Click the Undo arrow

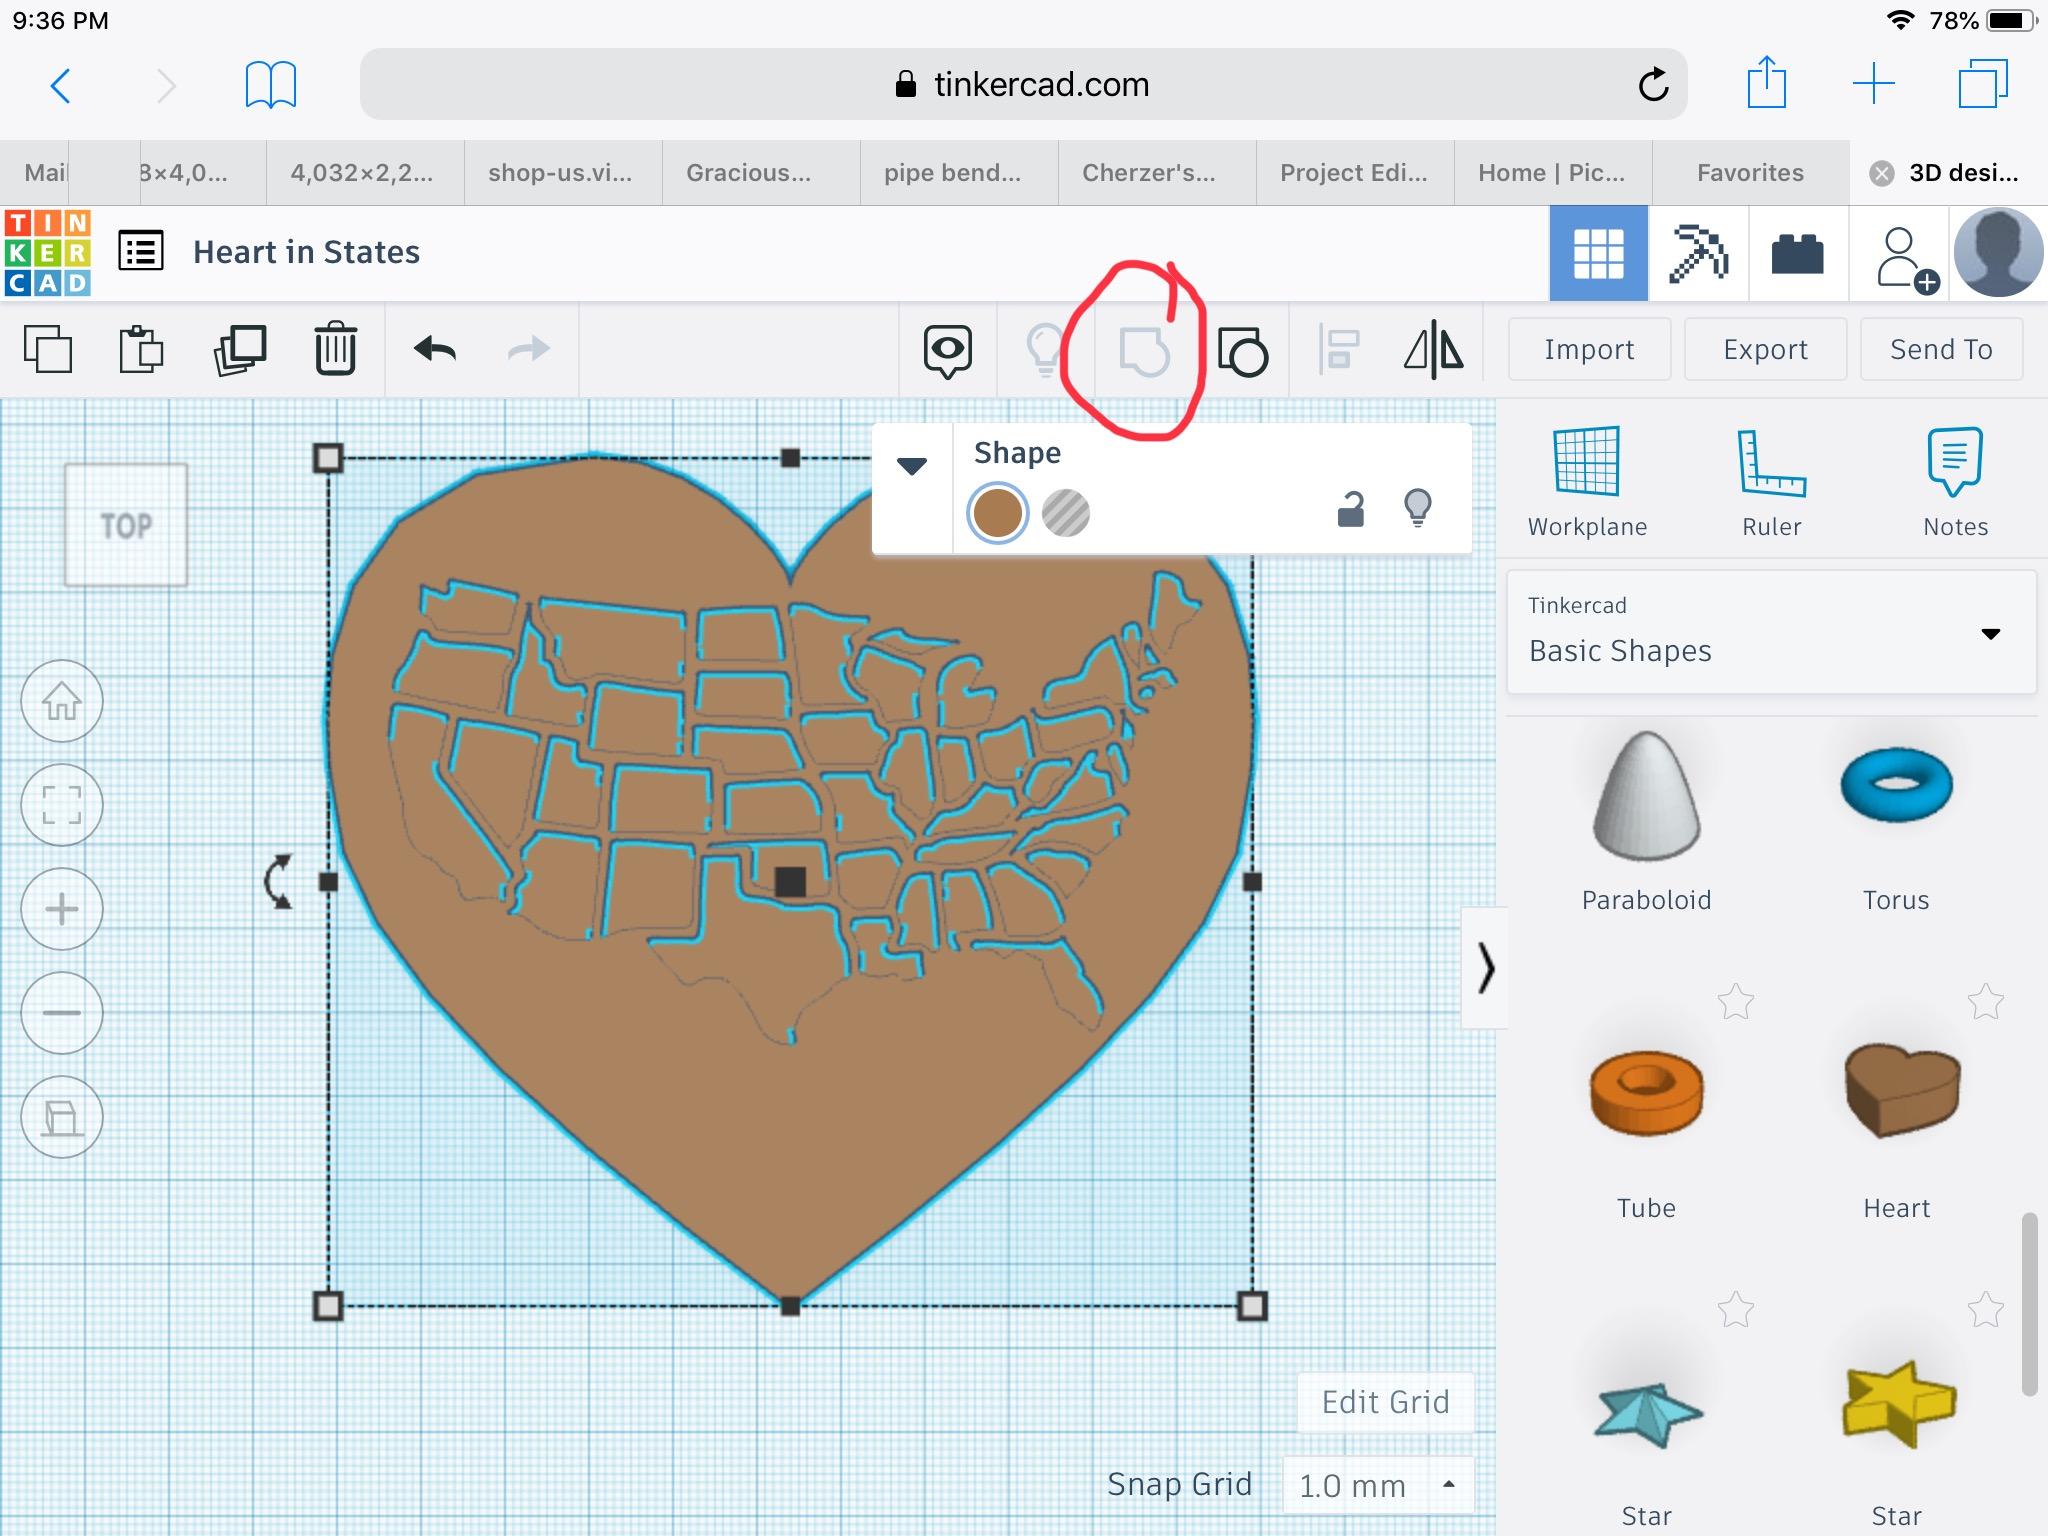[435, 349]
